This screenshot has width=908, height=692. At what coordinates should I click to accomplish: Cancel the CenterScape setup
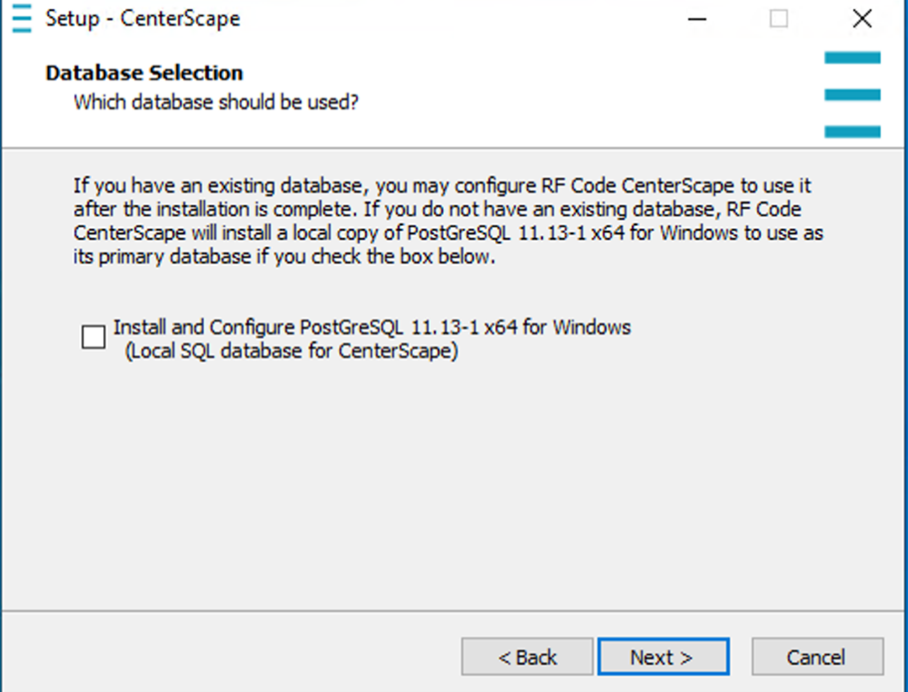click(816, 657)
